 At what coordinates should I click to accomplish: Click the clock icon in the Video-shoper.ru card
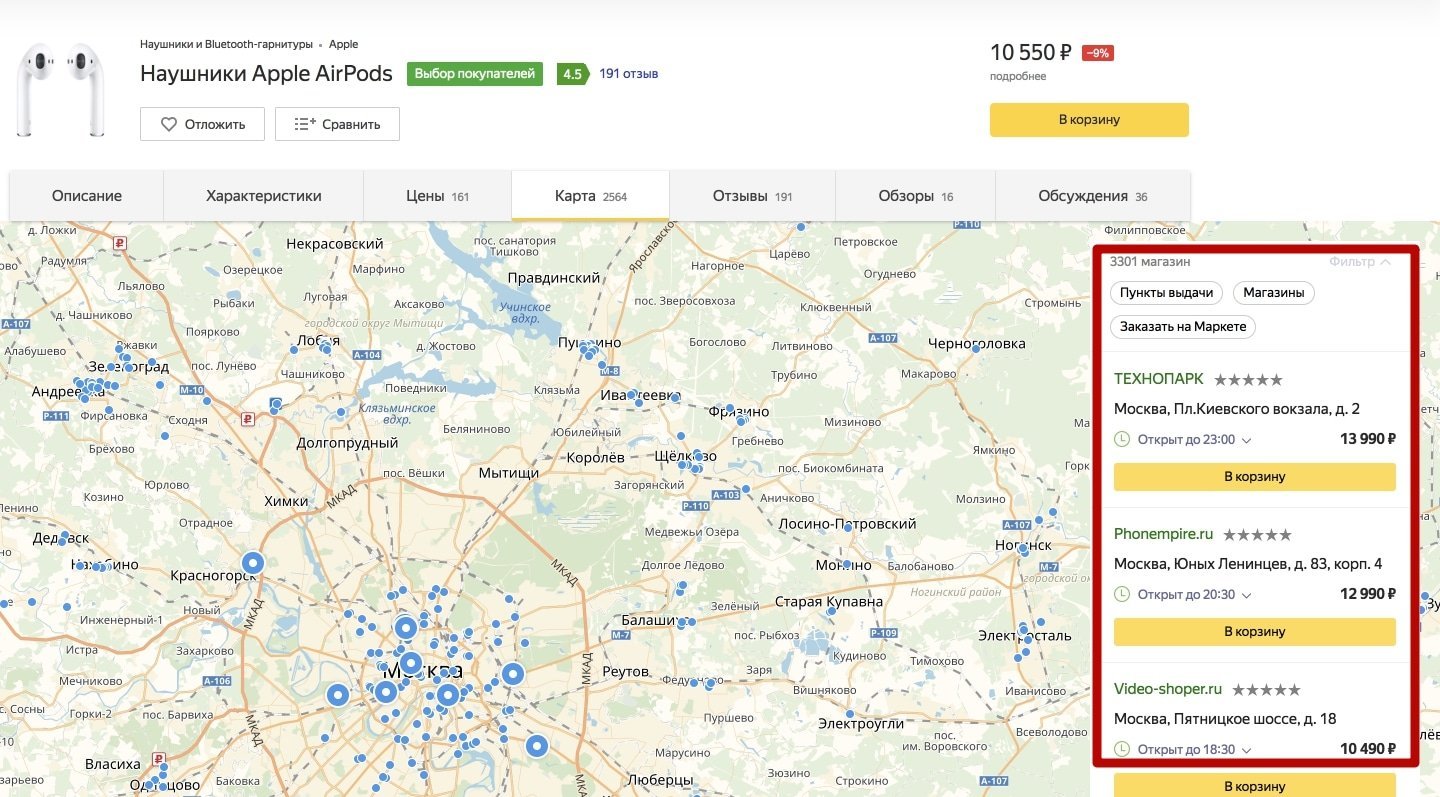[x=1122, y=749]
